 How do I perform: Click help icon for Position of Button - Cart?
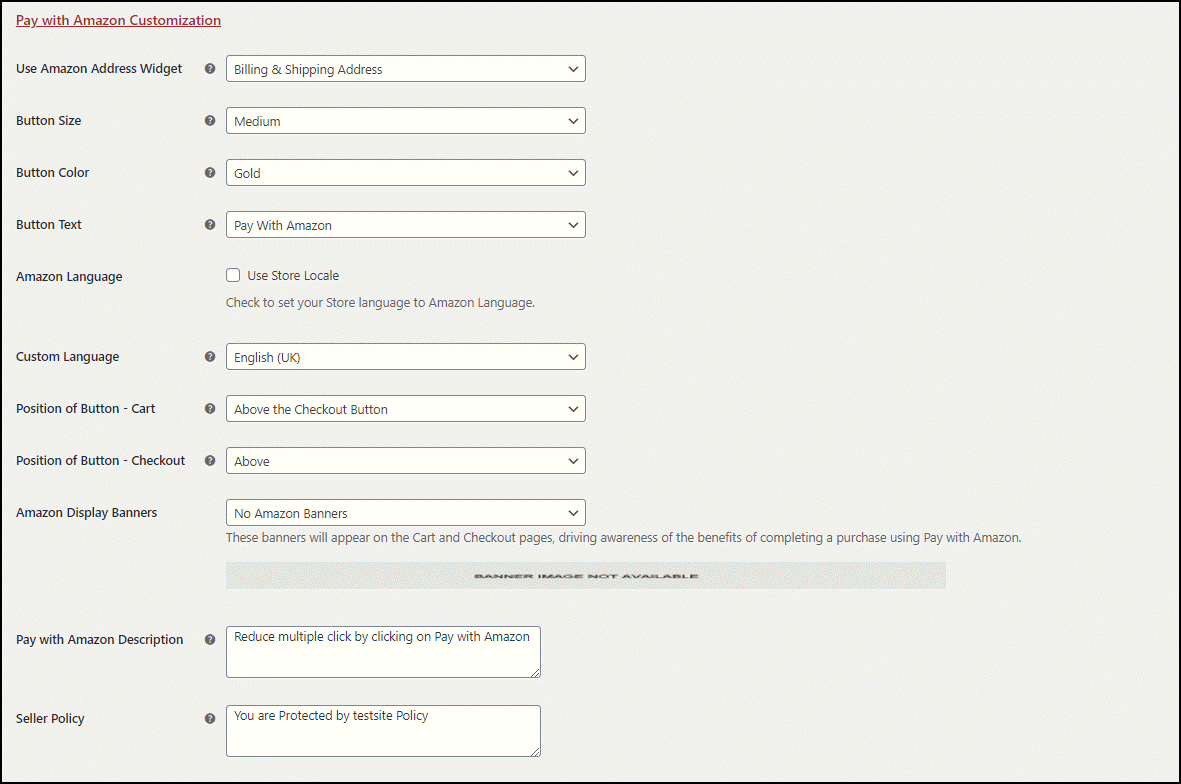click(210, 408)
